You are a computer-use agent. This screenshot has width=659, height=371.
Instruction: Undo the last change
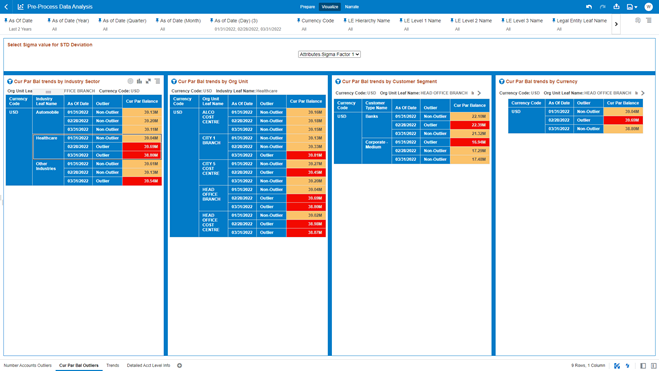pos(589,7)
